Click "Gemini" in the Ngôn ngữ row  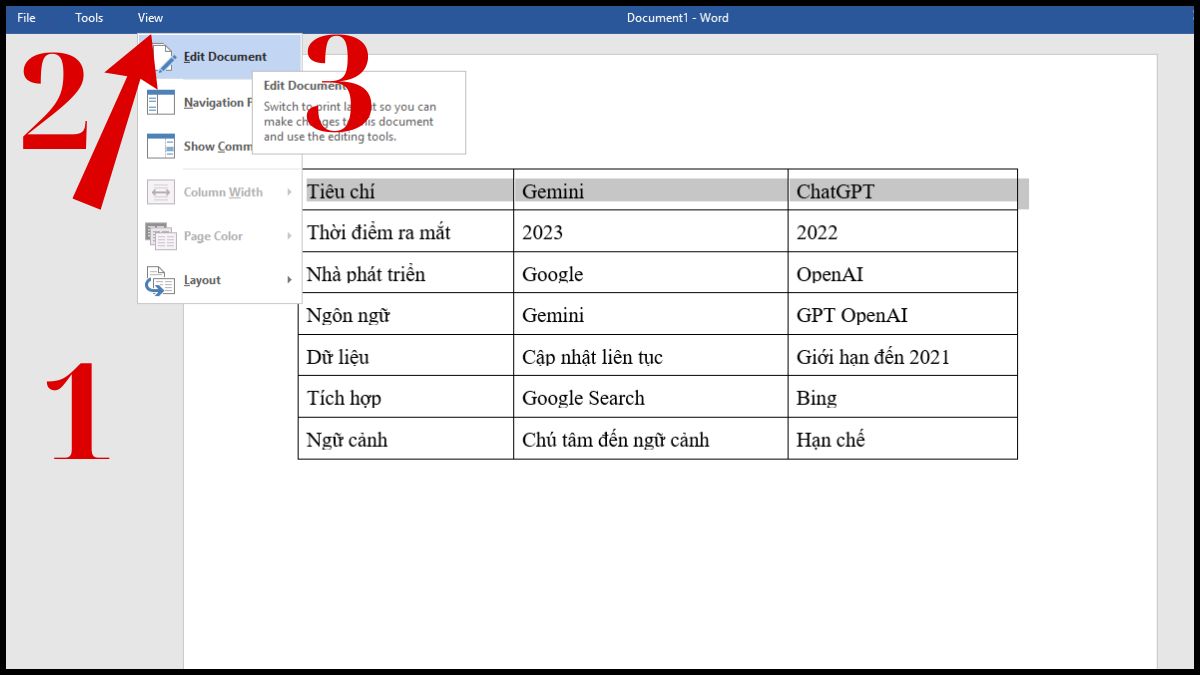click(651, 314)
